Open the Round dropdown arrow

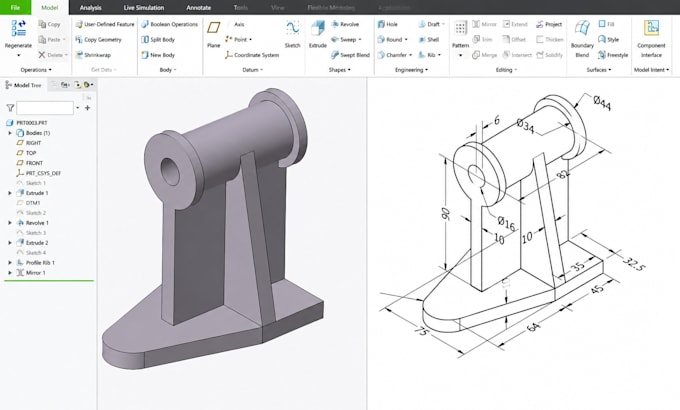[x=406, y=39]
